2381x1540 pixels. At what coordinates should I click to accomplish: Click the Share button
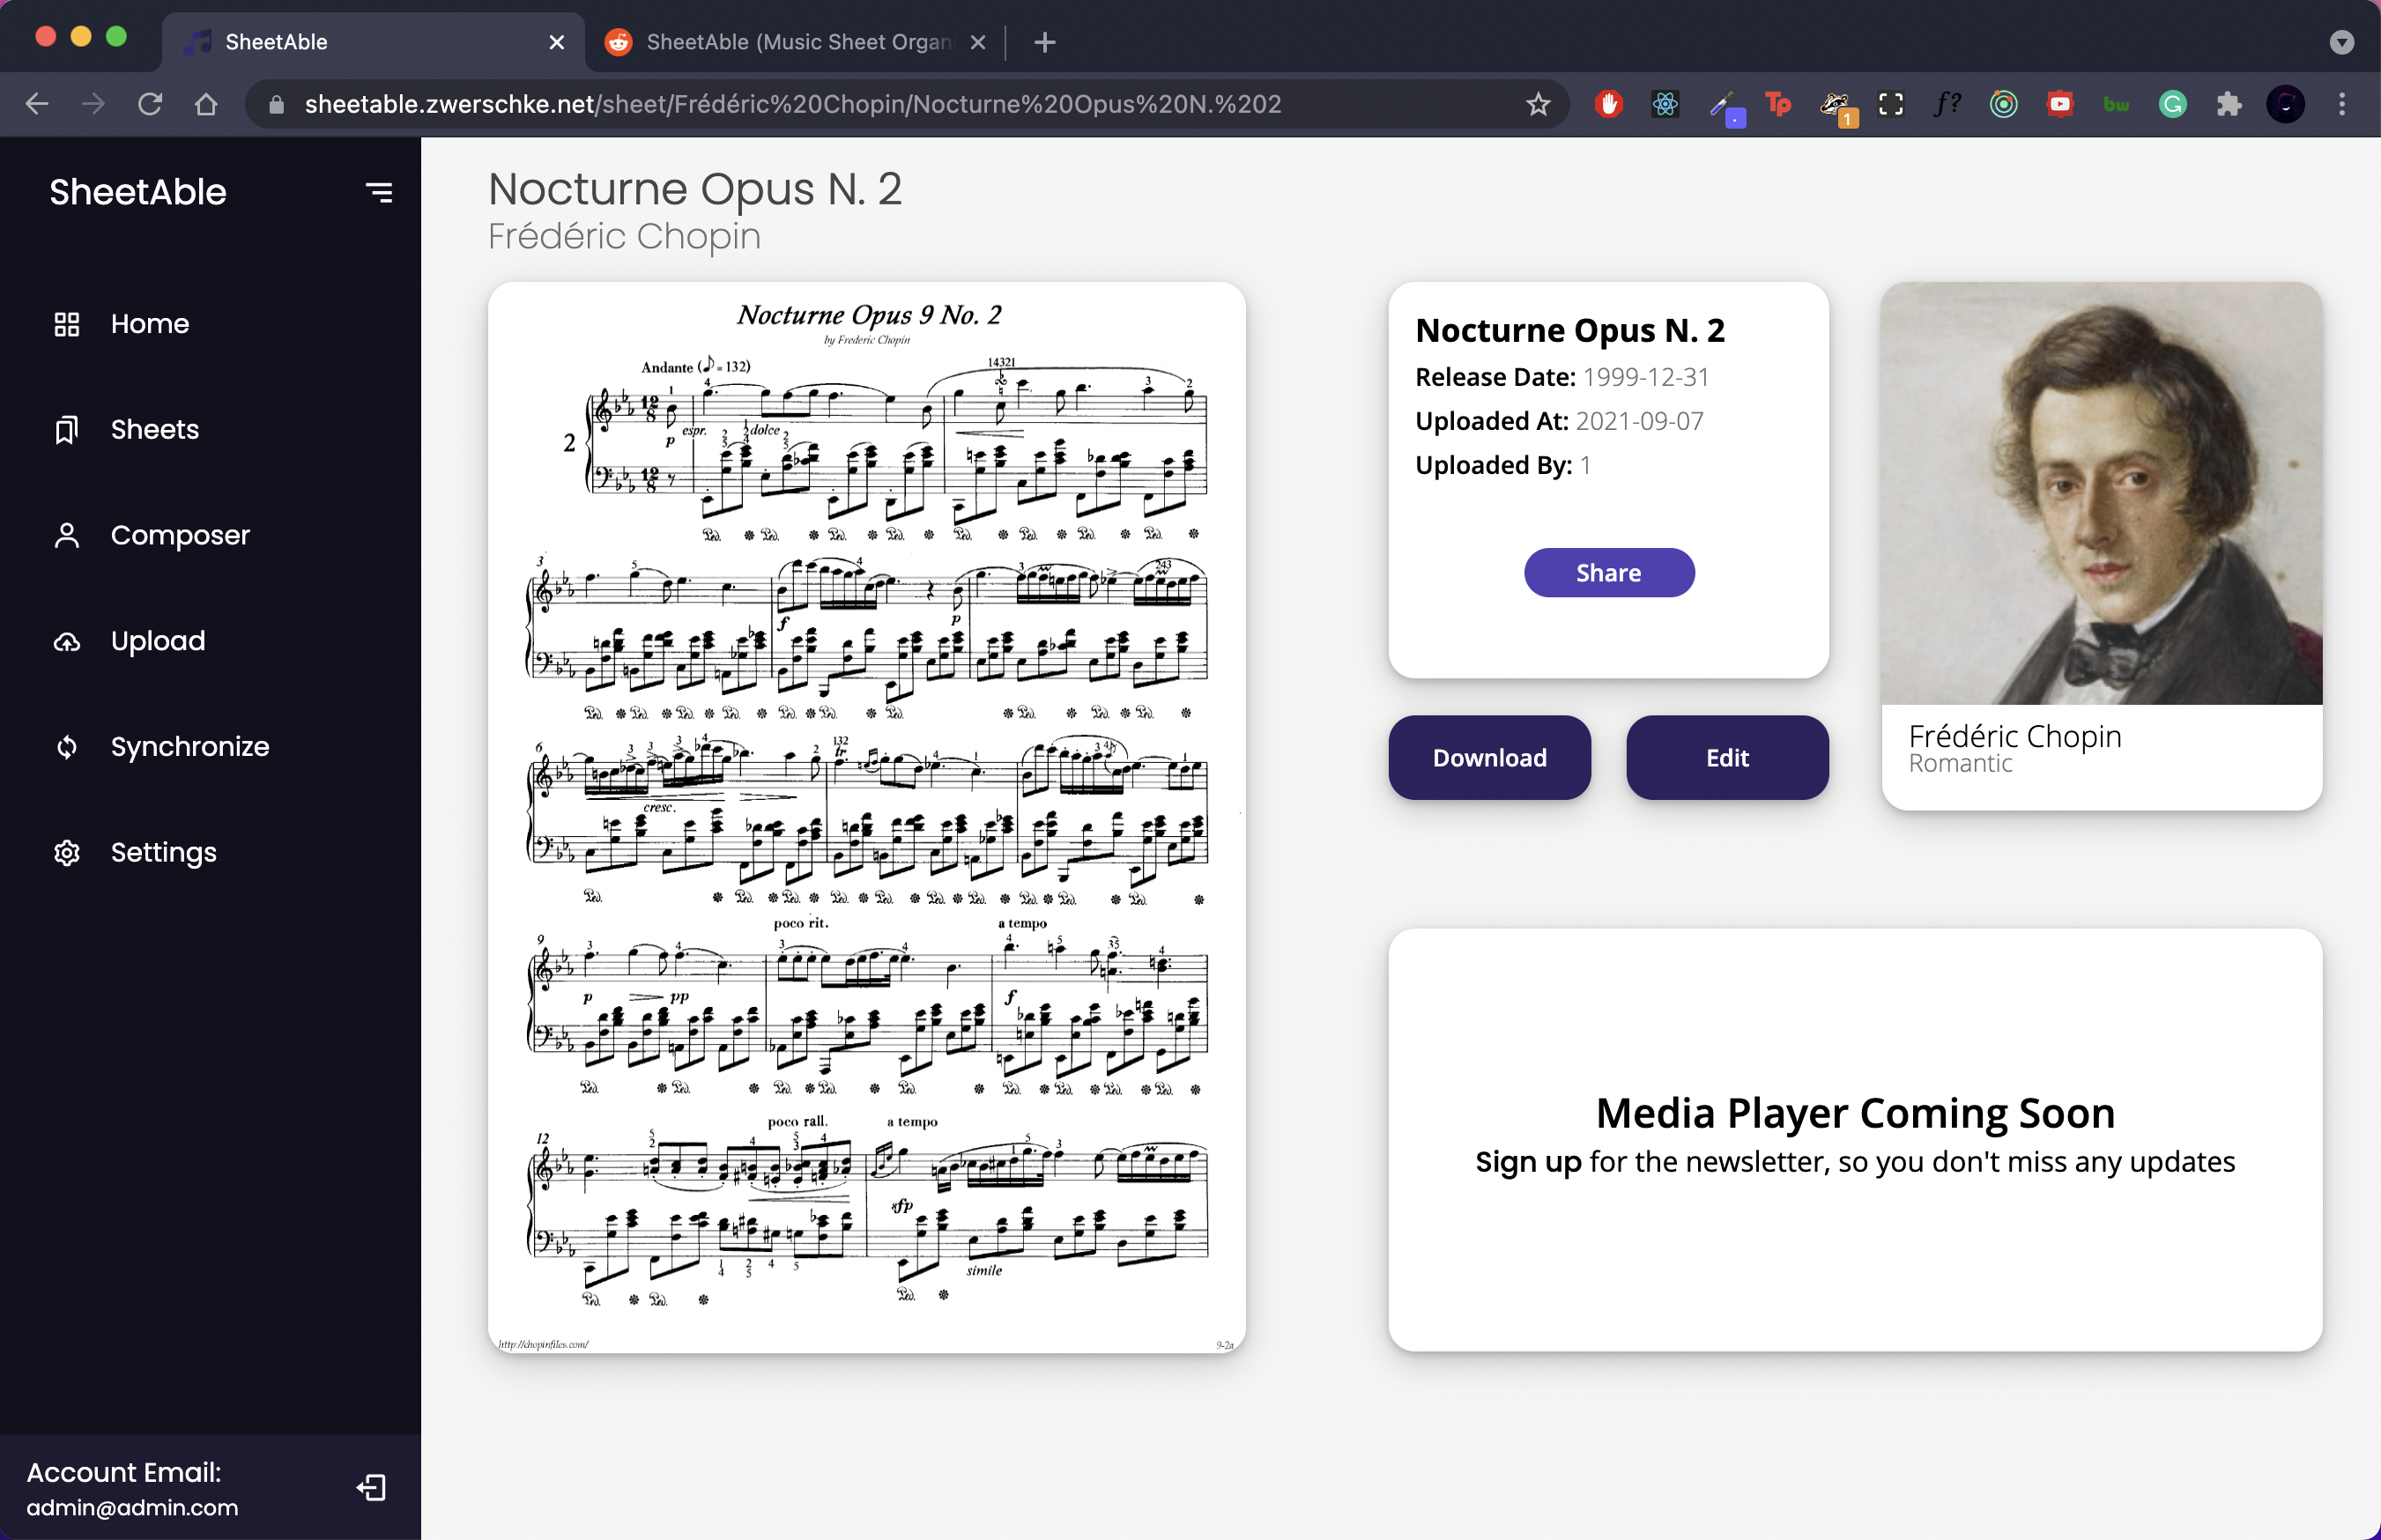tap(1608, 573)
